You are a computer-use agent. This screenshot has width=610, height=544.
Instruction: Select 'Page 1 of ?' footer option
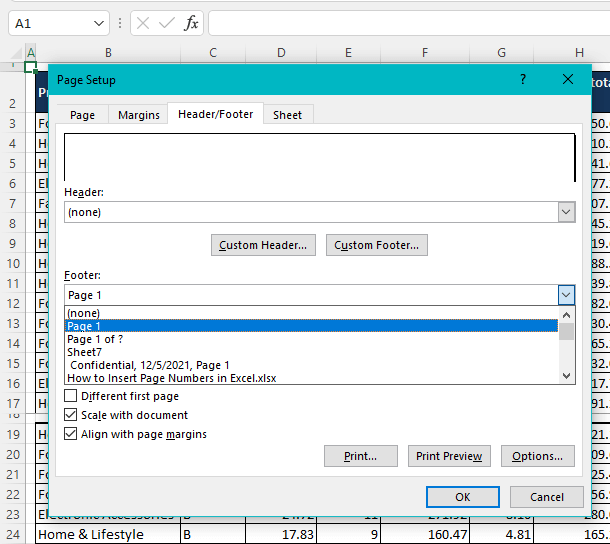[x=311, y=339]
